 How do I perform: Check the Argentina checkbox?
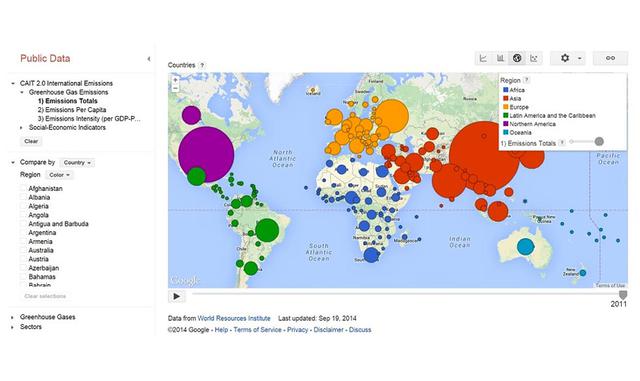(x=23, y=233)
